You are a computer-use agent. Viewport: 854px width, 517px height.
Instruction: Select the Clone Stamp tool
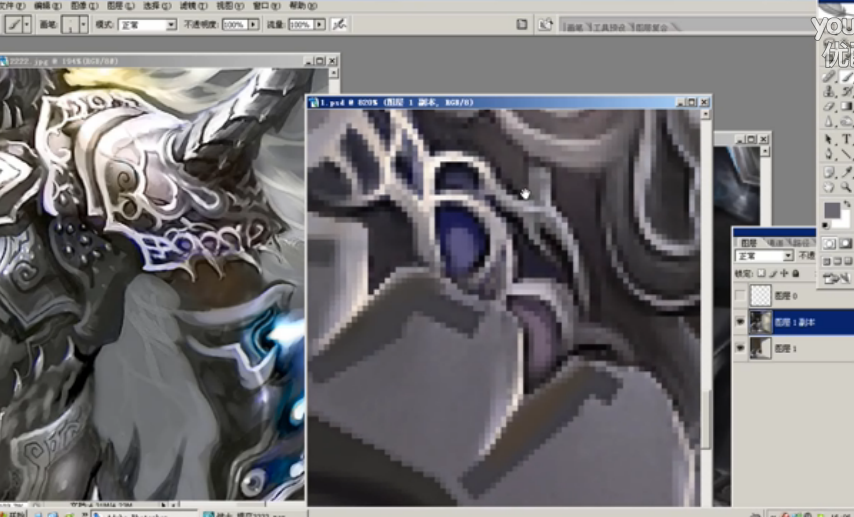coord(828,92)
